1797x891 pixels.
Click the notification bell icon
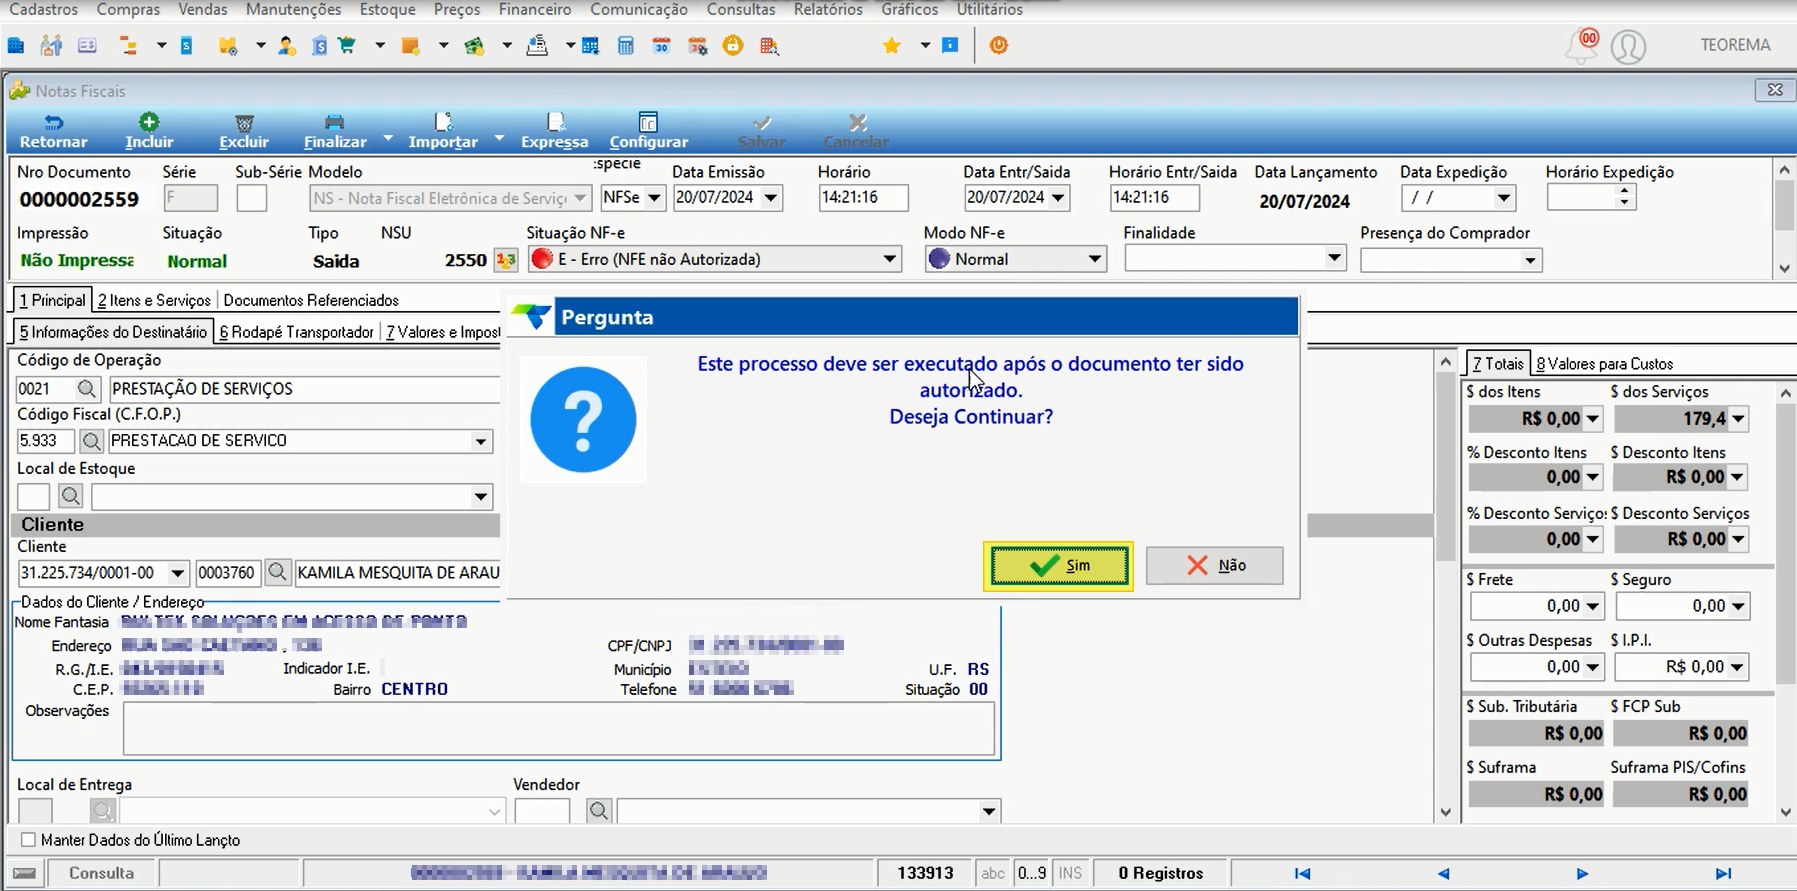(x=1583, y=46)
